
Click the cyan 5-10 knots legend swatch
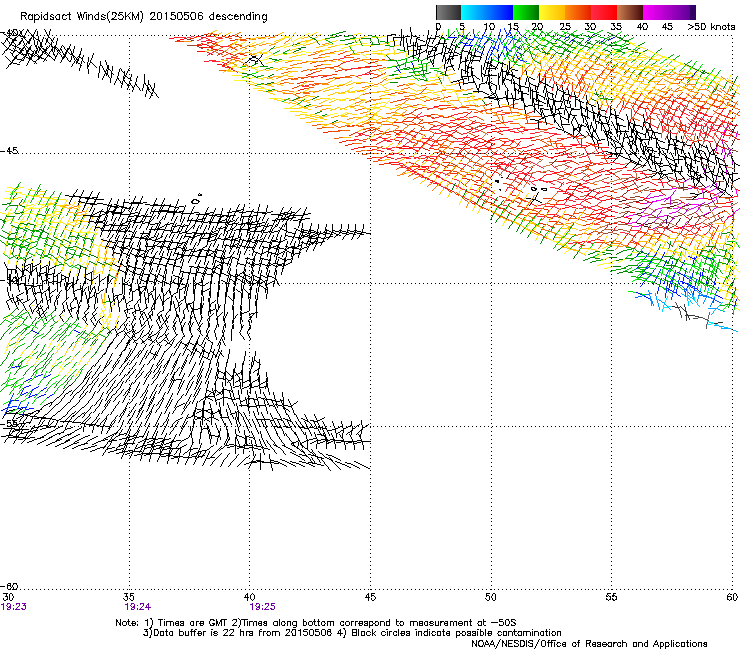(x=474, y=12)
